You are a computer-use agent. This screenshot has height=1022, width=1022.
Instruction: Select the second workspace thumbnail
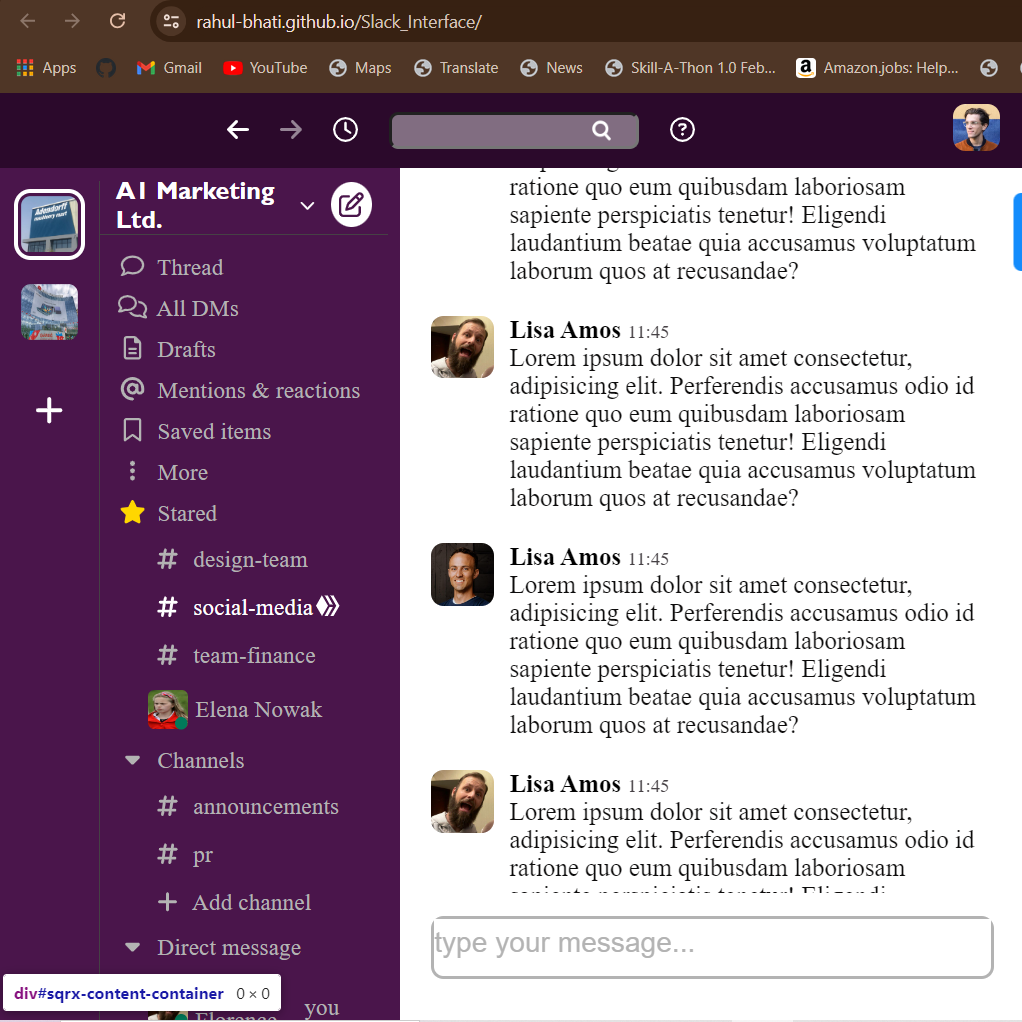coord(49,312)
